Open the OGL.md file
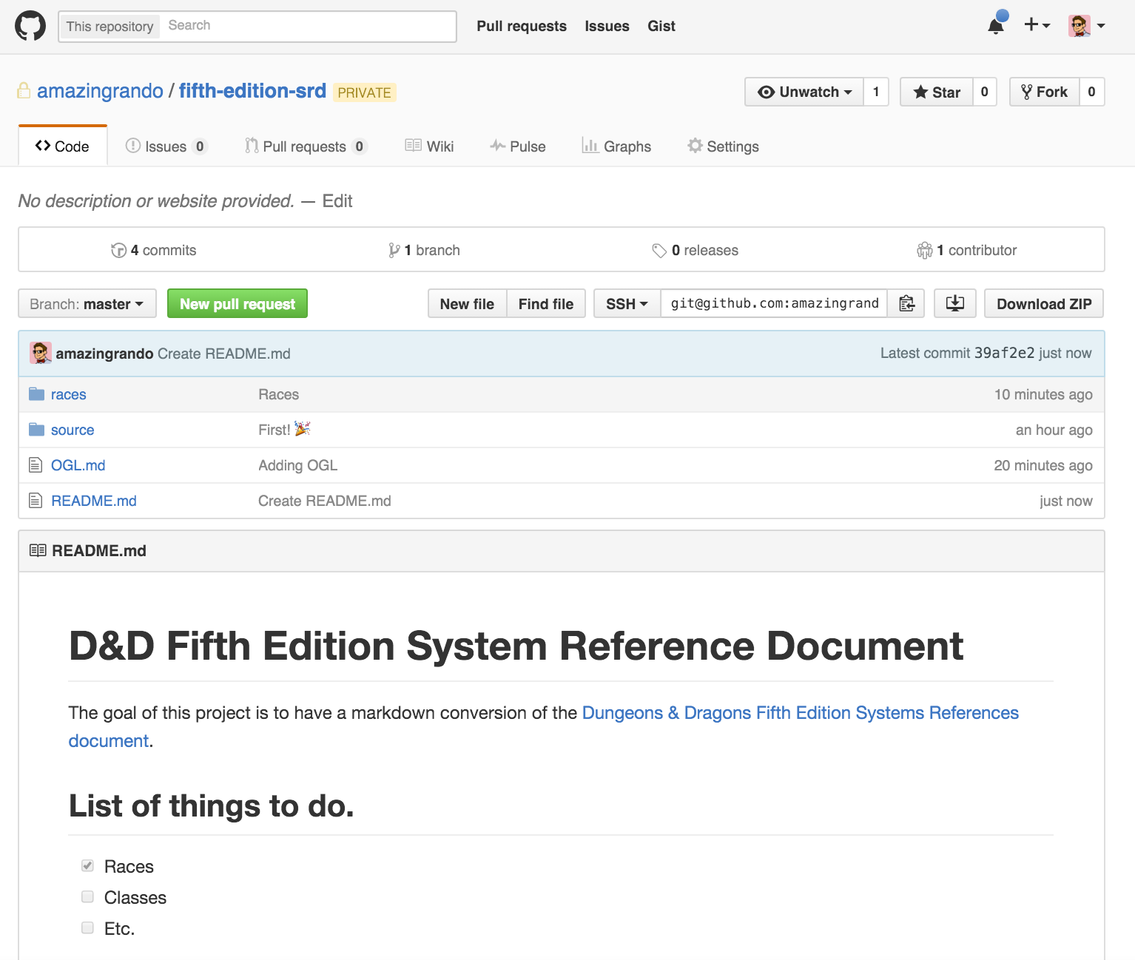 [x=78, y=466]
